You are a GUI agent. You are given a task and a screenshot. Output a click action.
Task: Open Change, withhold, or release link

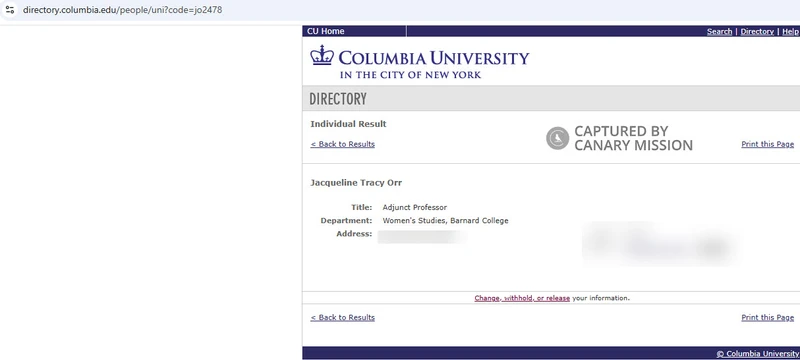(x=522, y=298)
